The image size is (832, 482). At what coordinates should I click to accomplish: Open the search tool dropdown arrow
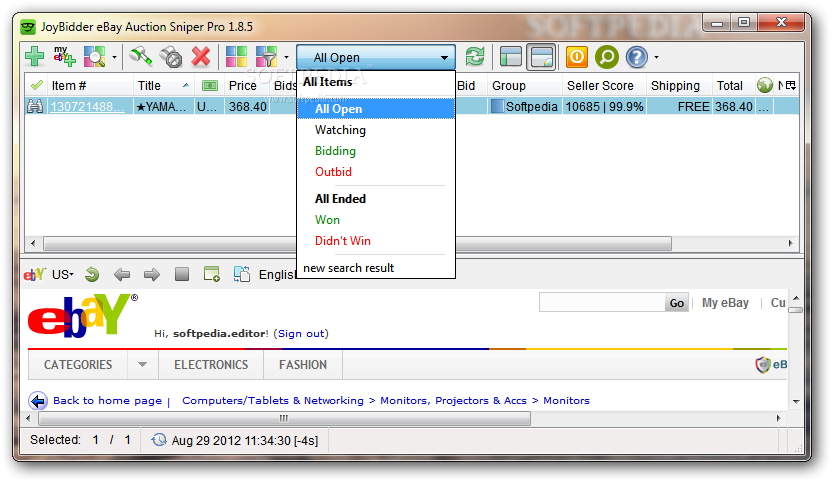[114, 57]
